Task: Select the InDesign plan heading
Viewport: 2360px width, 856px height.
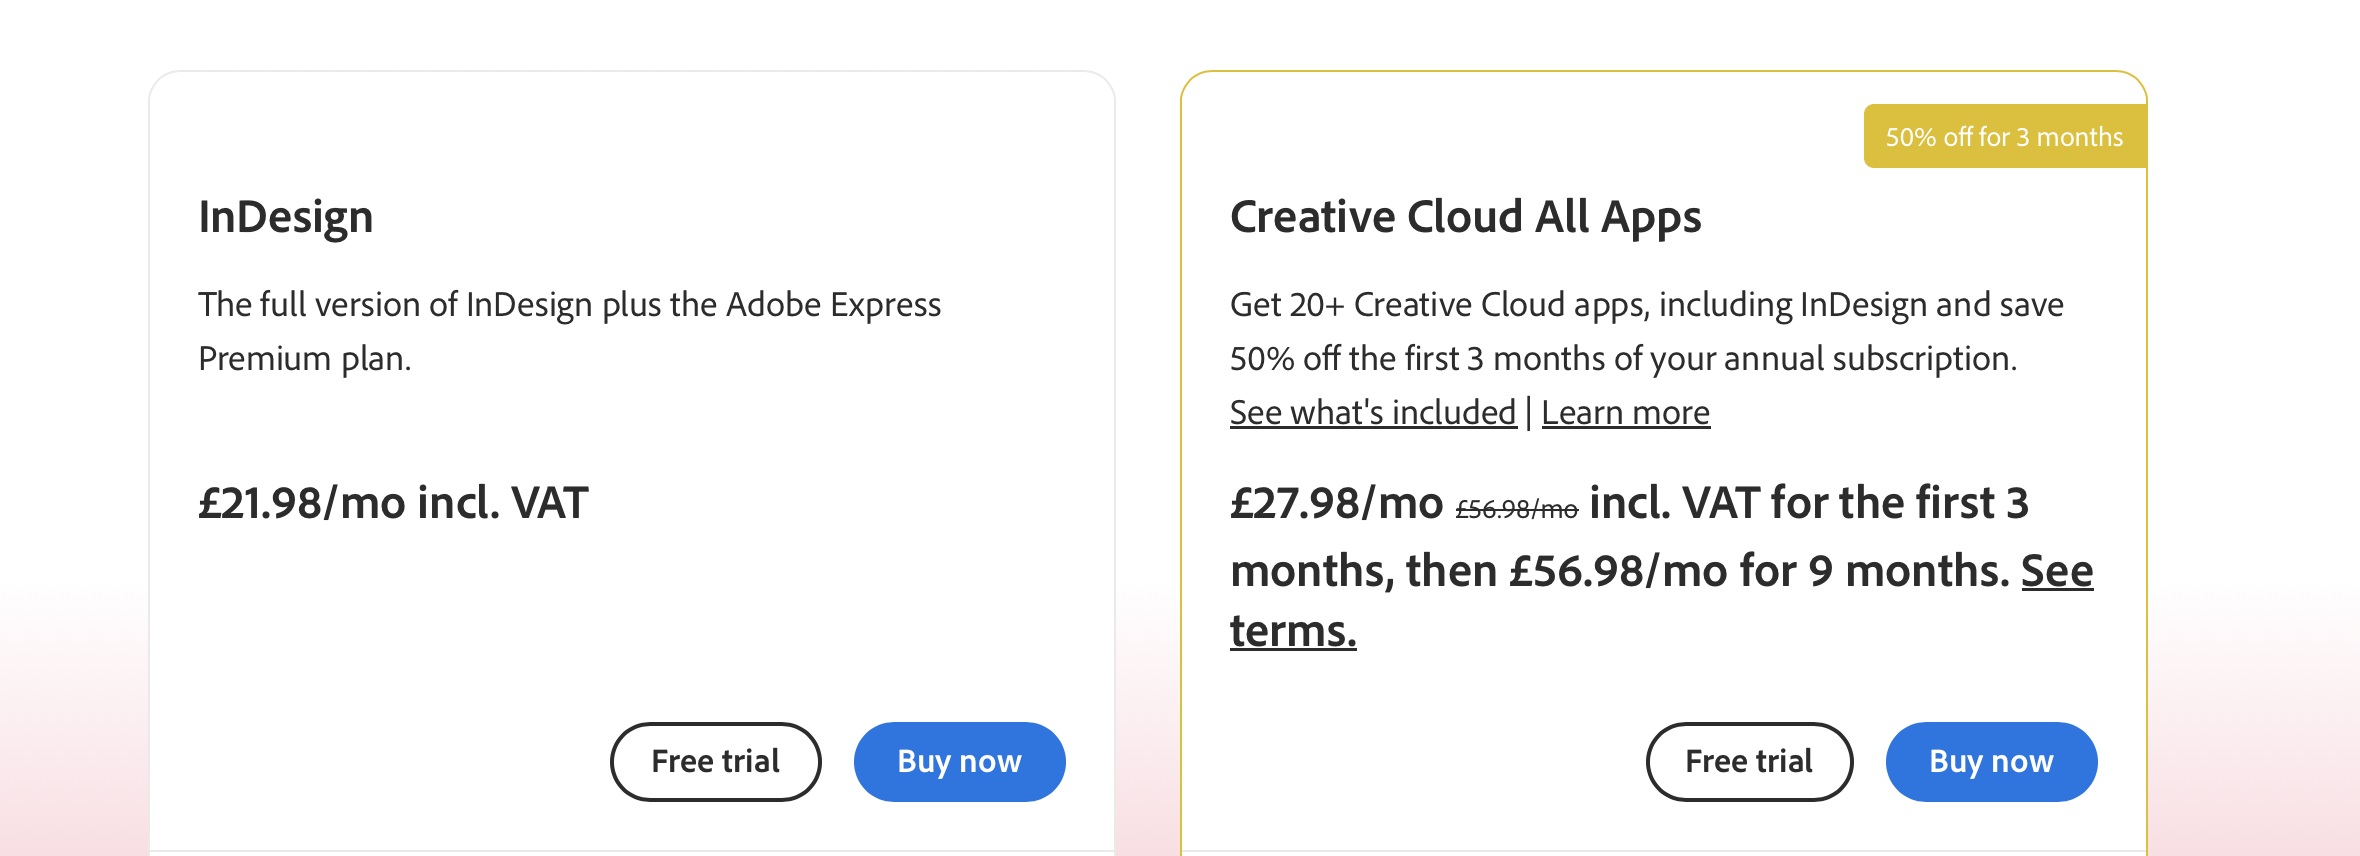Action: (286, 217)
